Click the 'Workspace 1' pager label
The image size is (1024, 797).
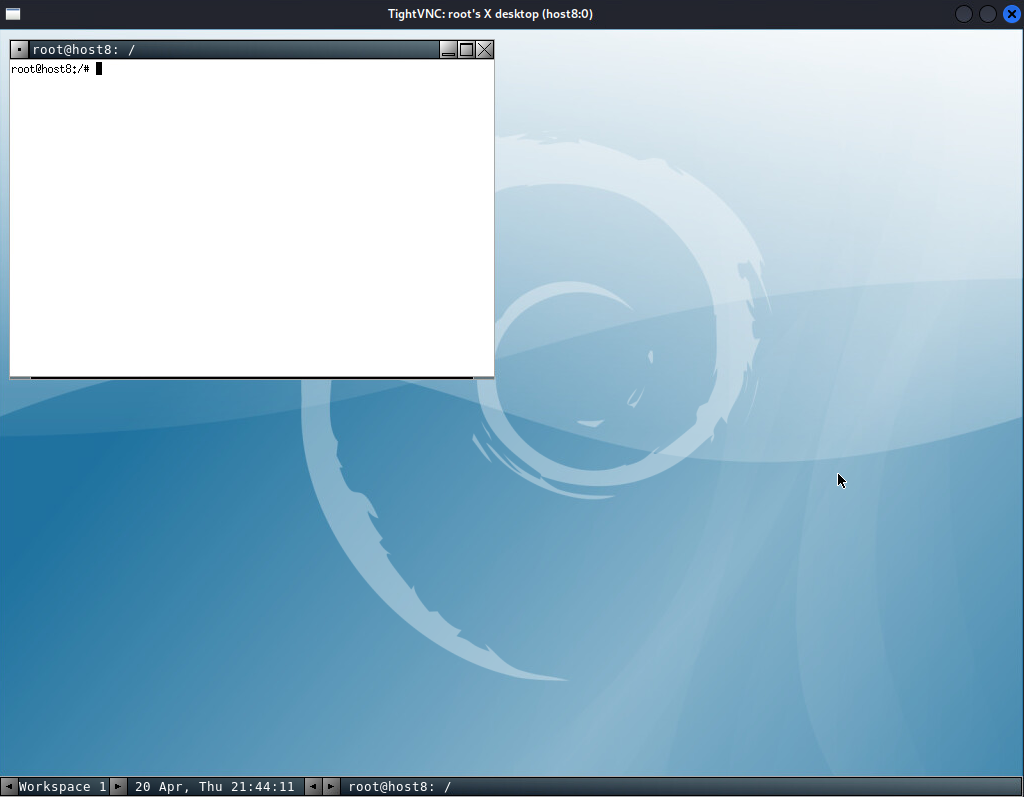pos(62,786)
